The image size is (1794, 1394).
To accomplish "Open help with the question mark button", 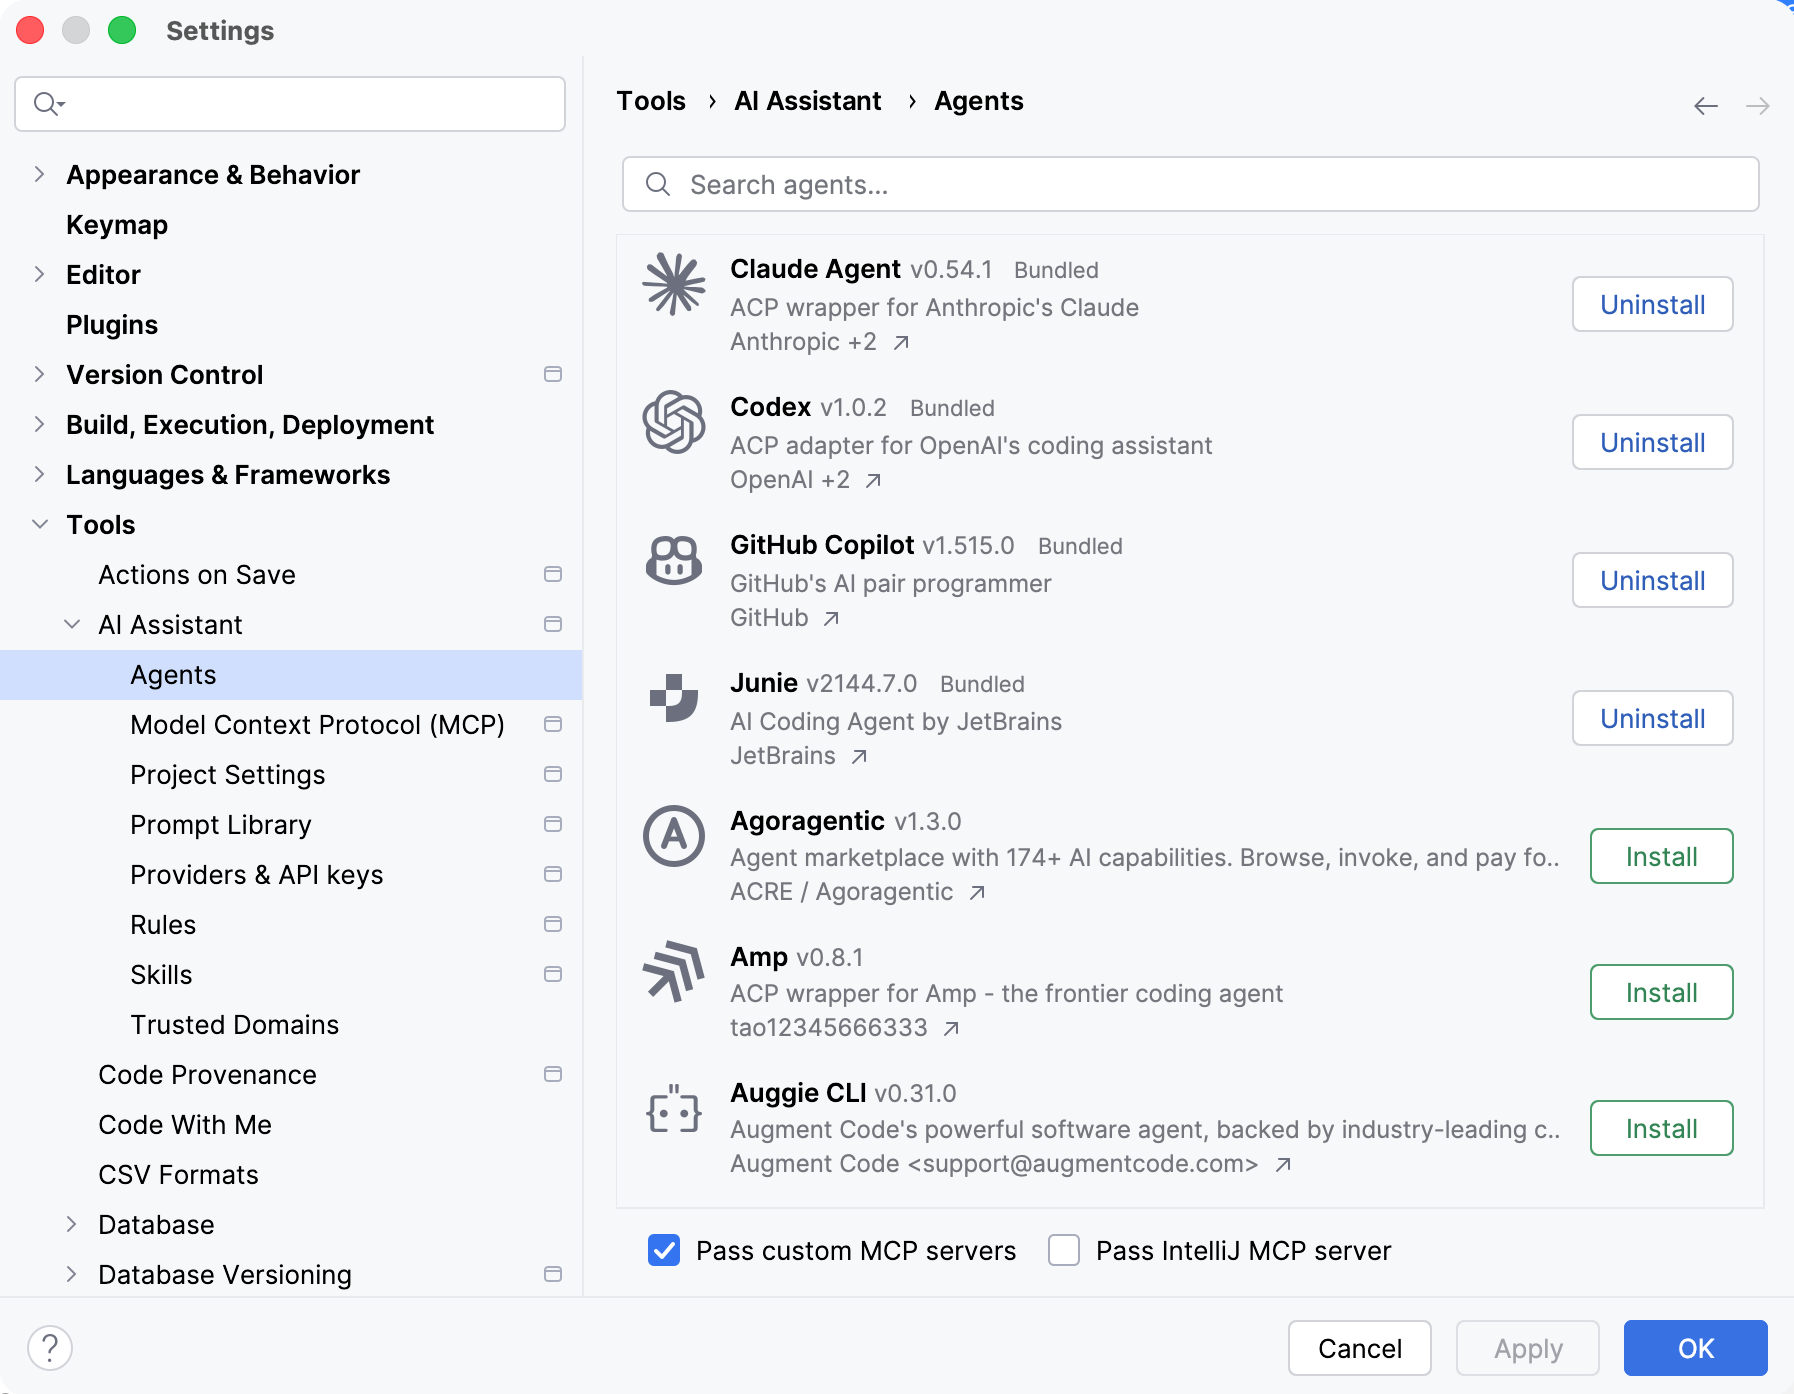I will [50, 1348].
